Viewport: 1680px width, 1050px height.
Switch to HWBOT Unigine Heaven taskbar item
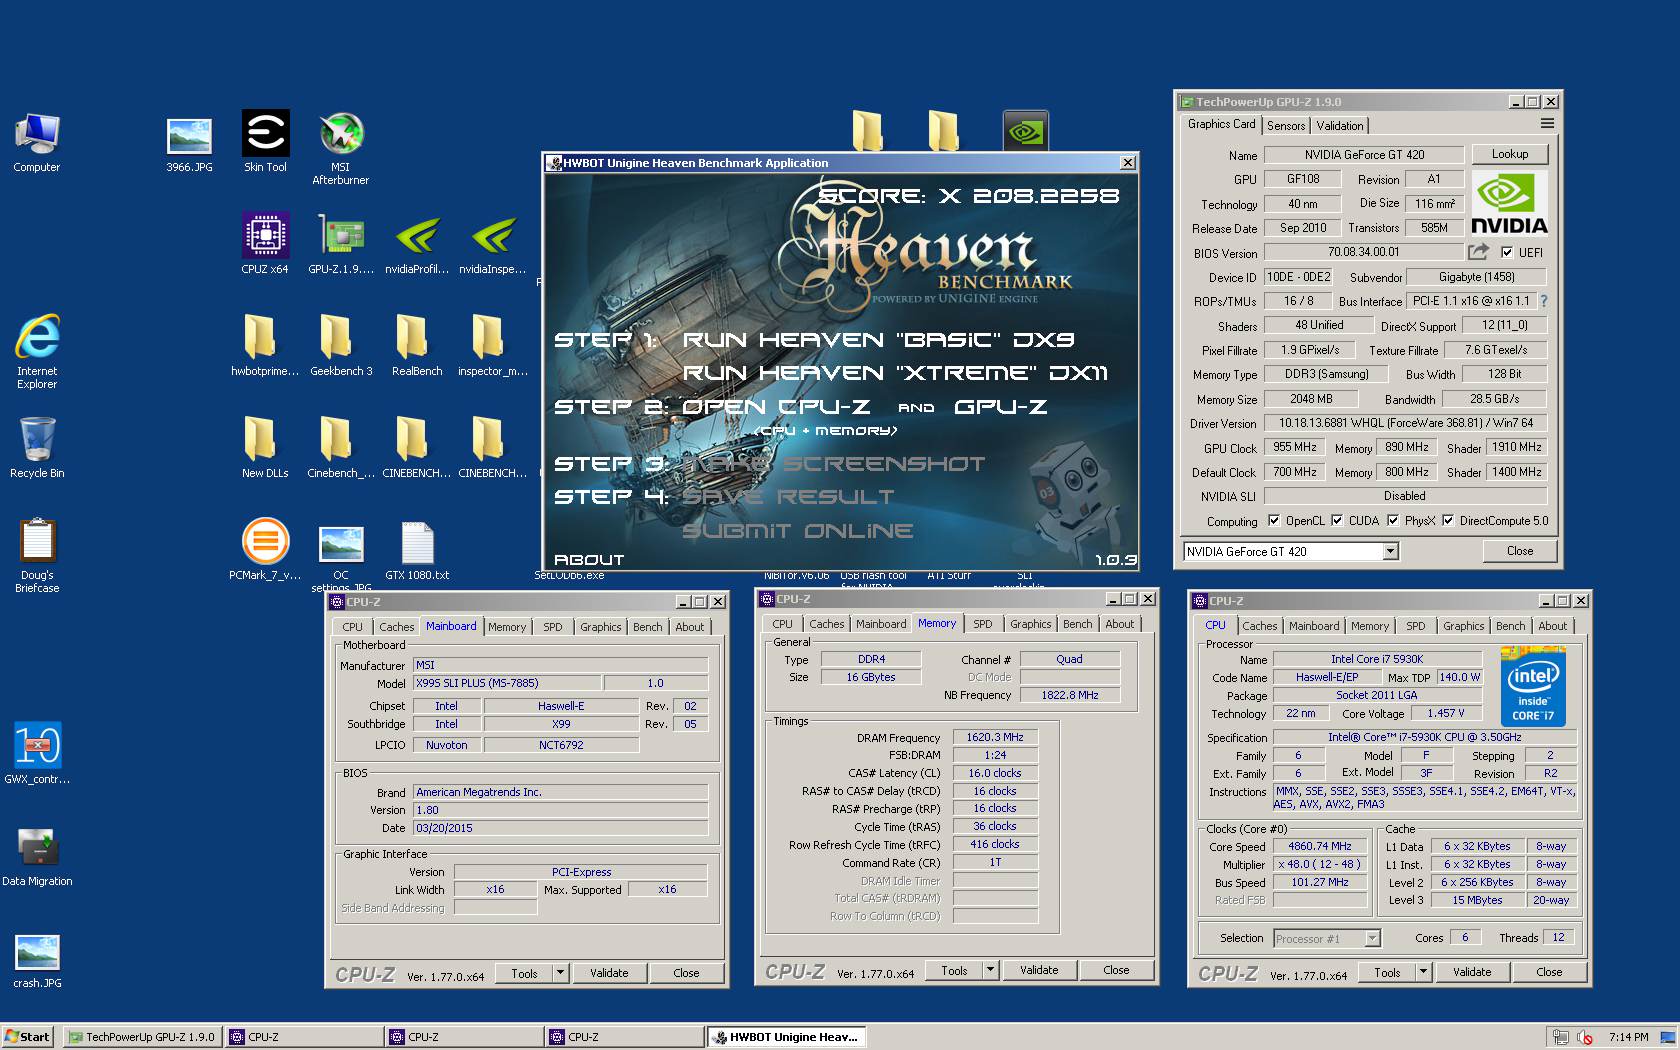click(x=786, y=1037)
